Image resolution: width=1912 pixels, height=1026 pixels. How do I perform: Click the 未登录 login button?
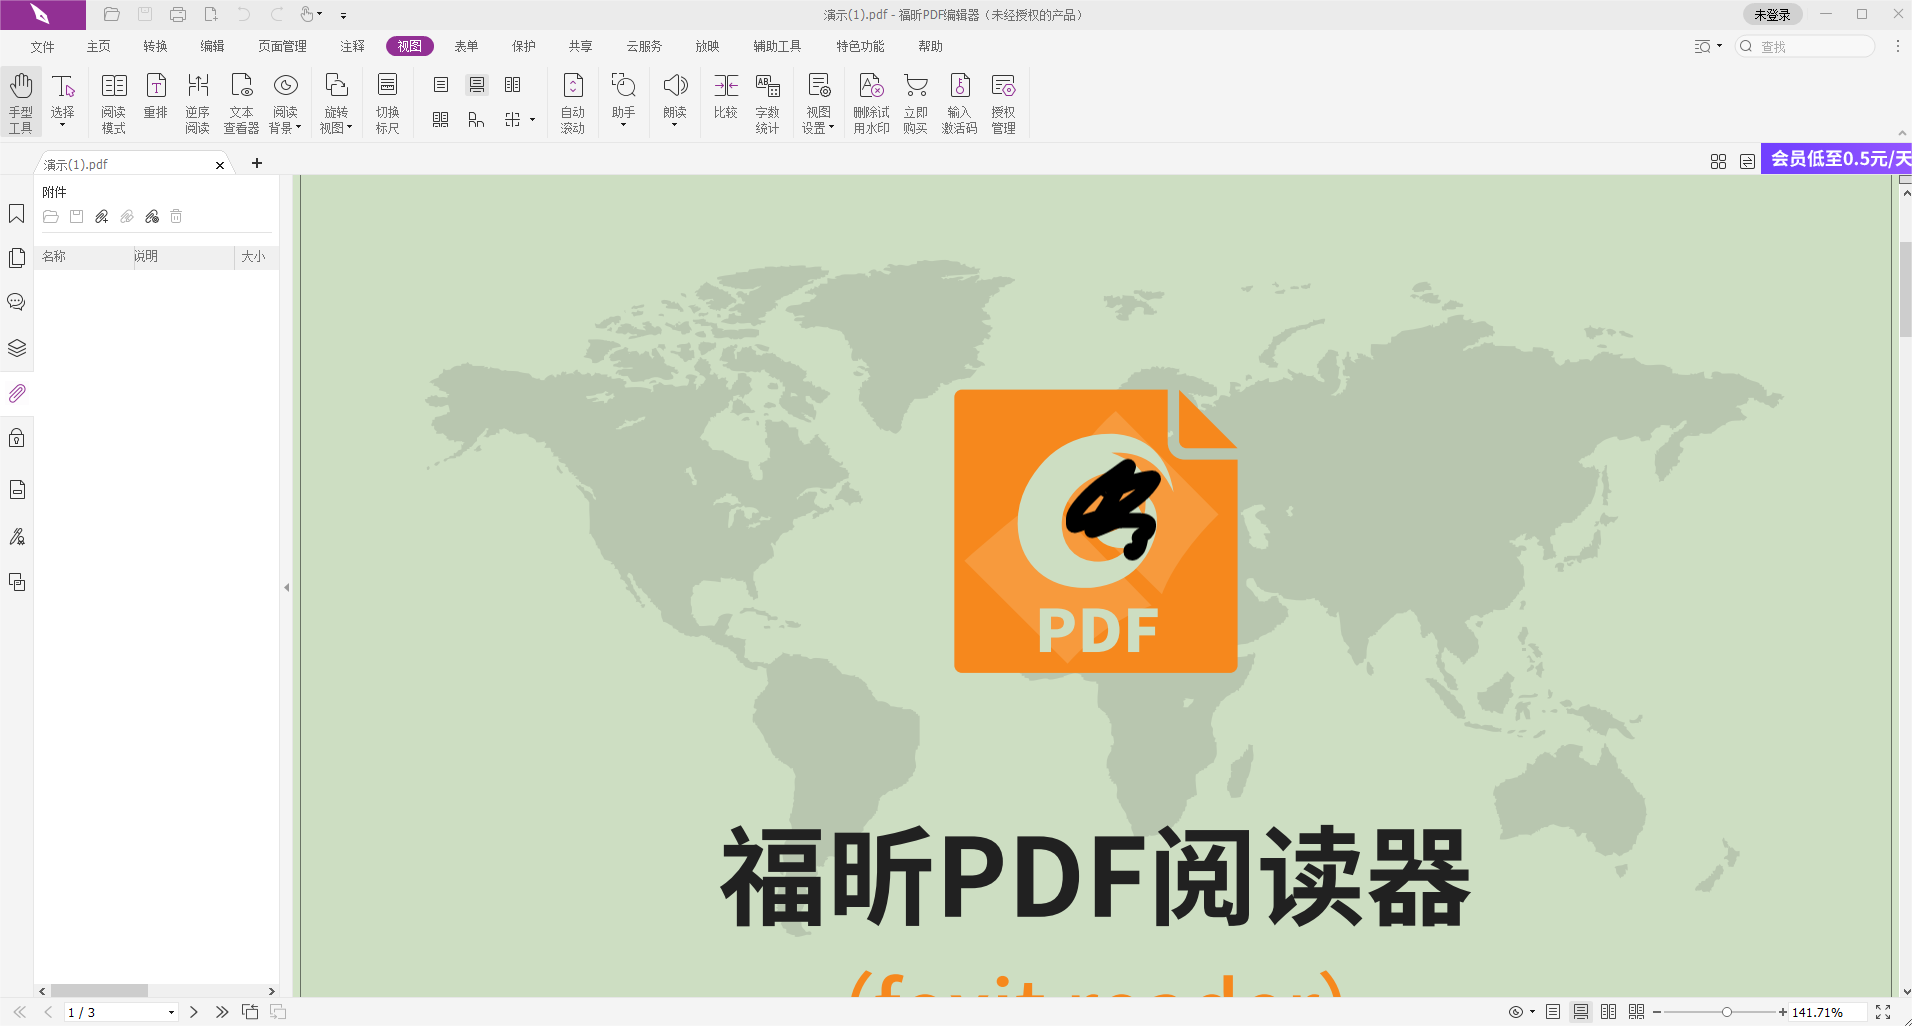pyautogui.click(x=1773, y=14)
